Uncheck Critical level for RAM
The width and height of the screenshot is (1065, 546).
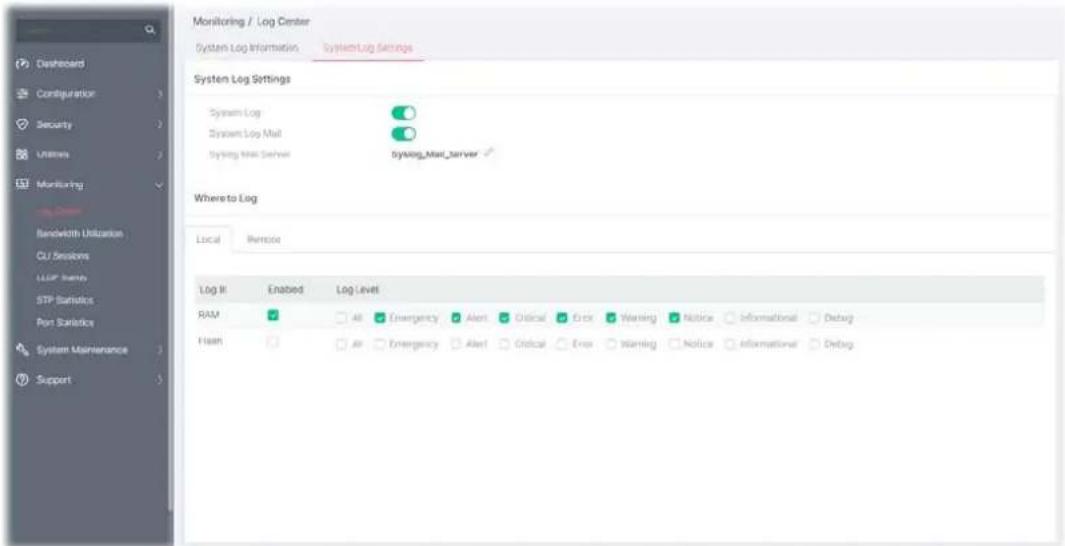click(x=505, y=317)
